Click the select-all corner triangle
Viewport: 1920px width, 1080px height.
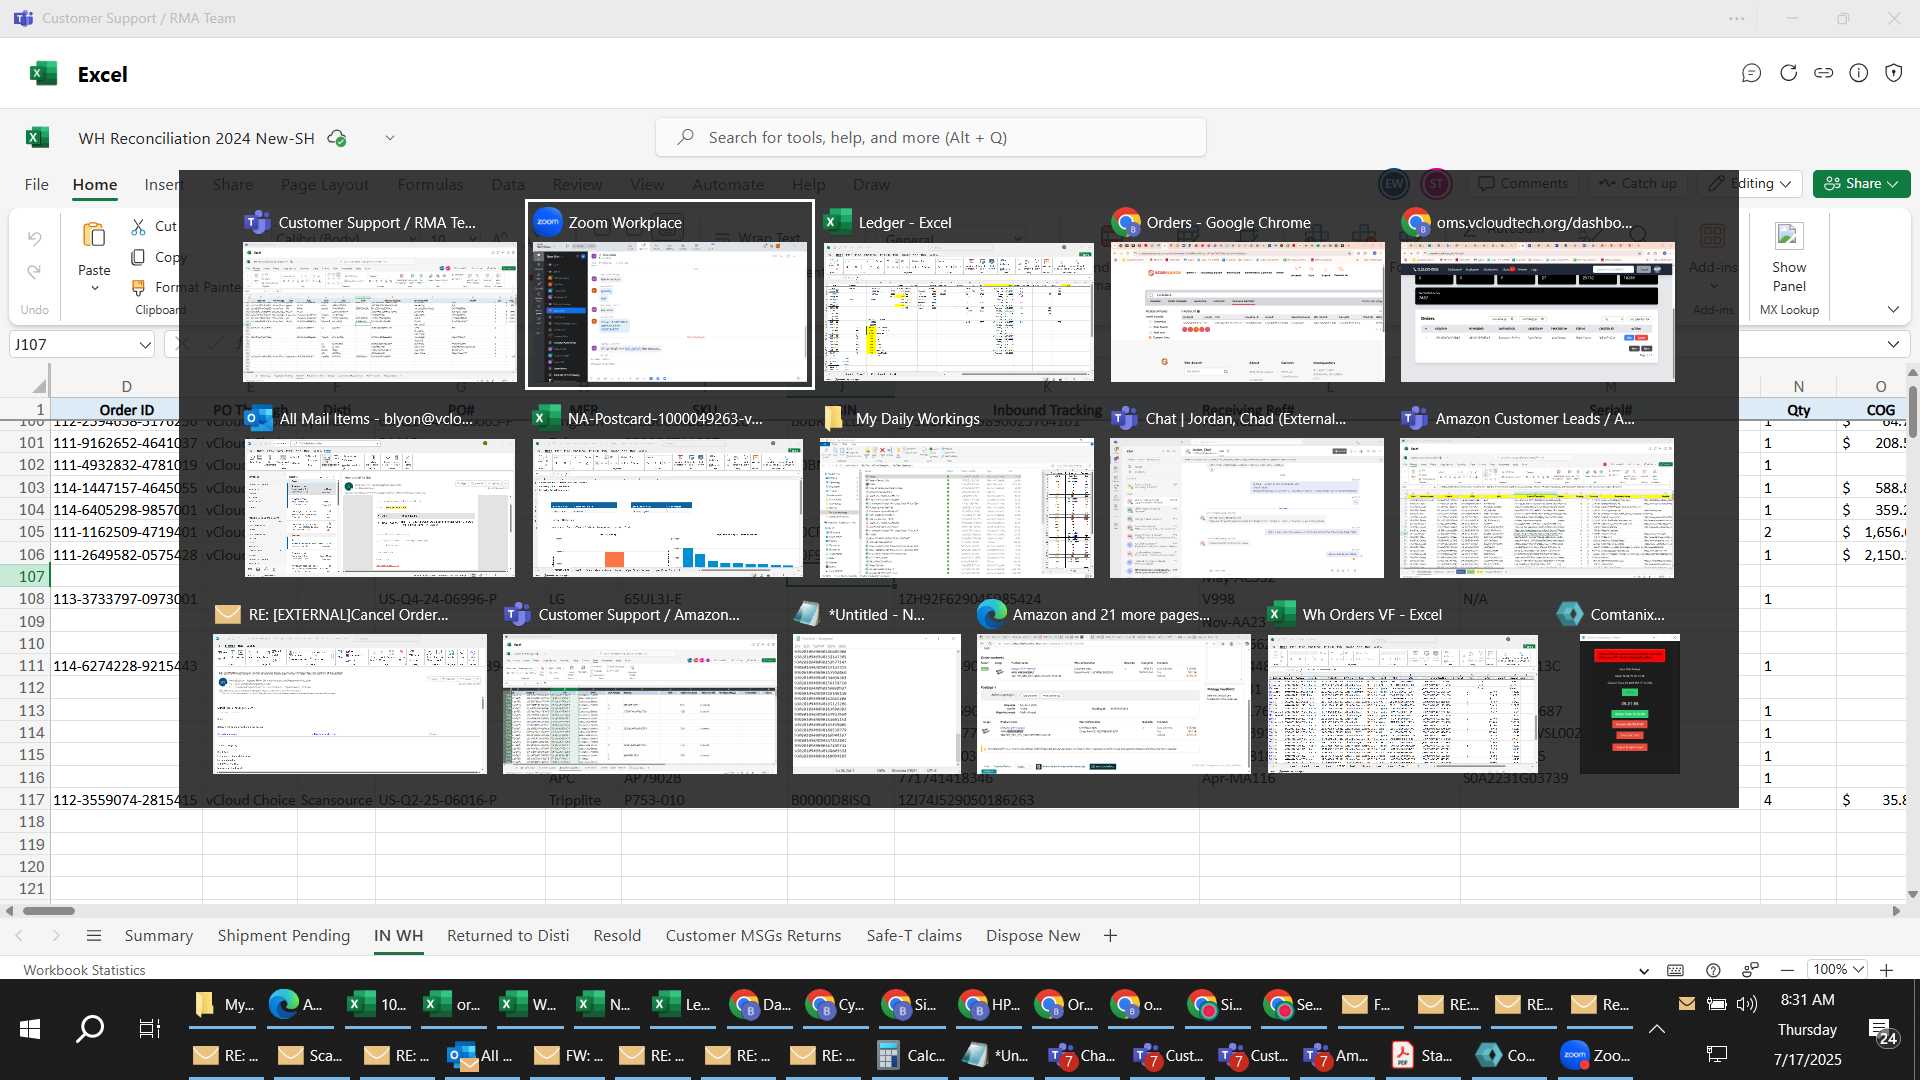[x=38, y=386]
